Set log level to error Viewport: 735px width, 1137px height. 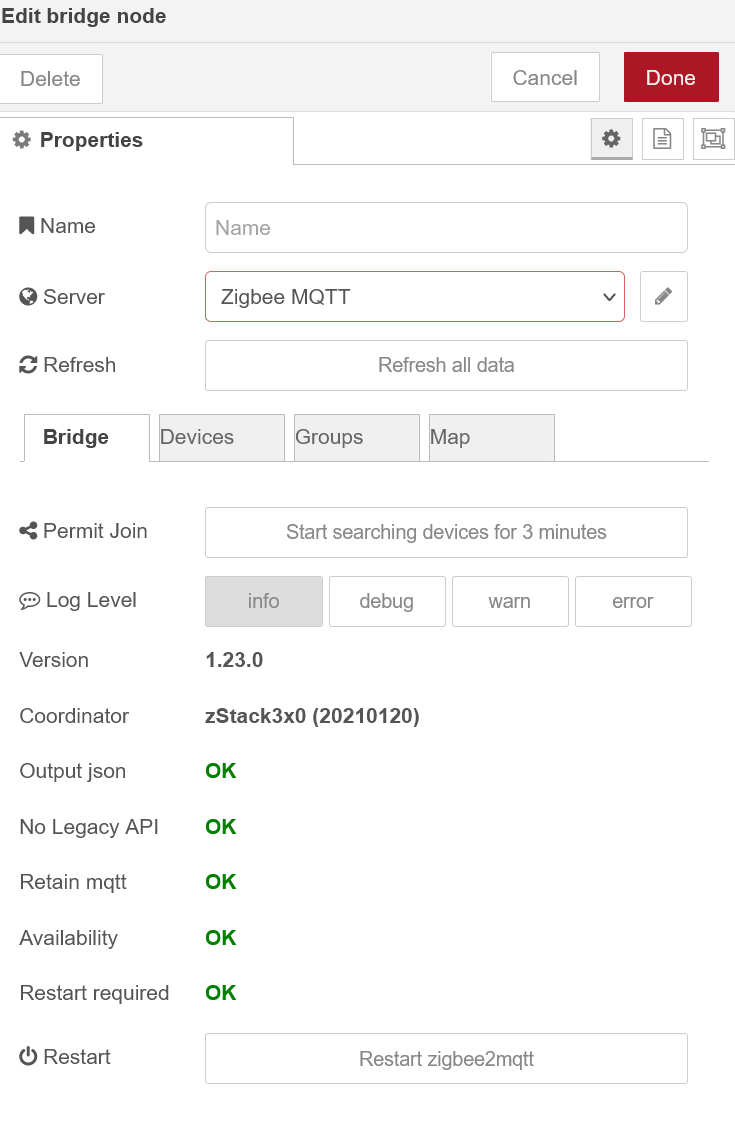click(633, 601)
